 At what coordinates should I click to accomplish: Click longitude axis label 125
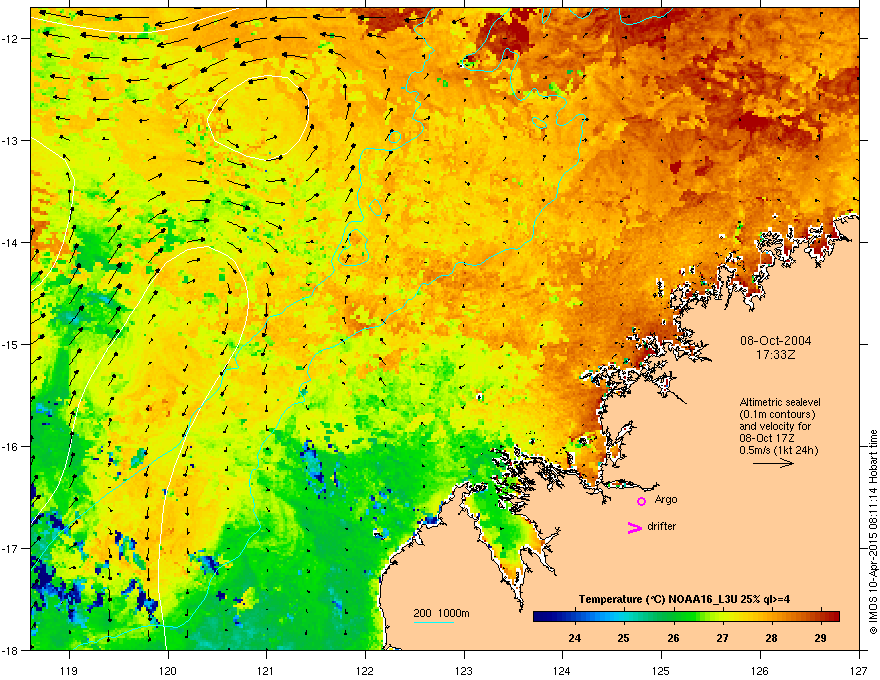(661, 670)
